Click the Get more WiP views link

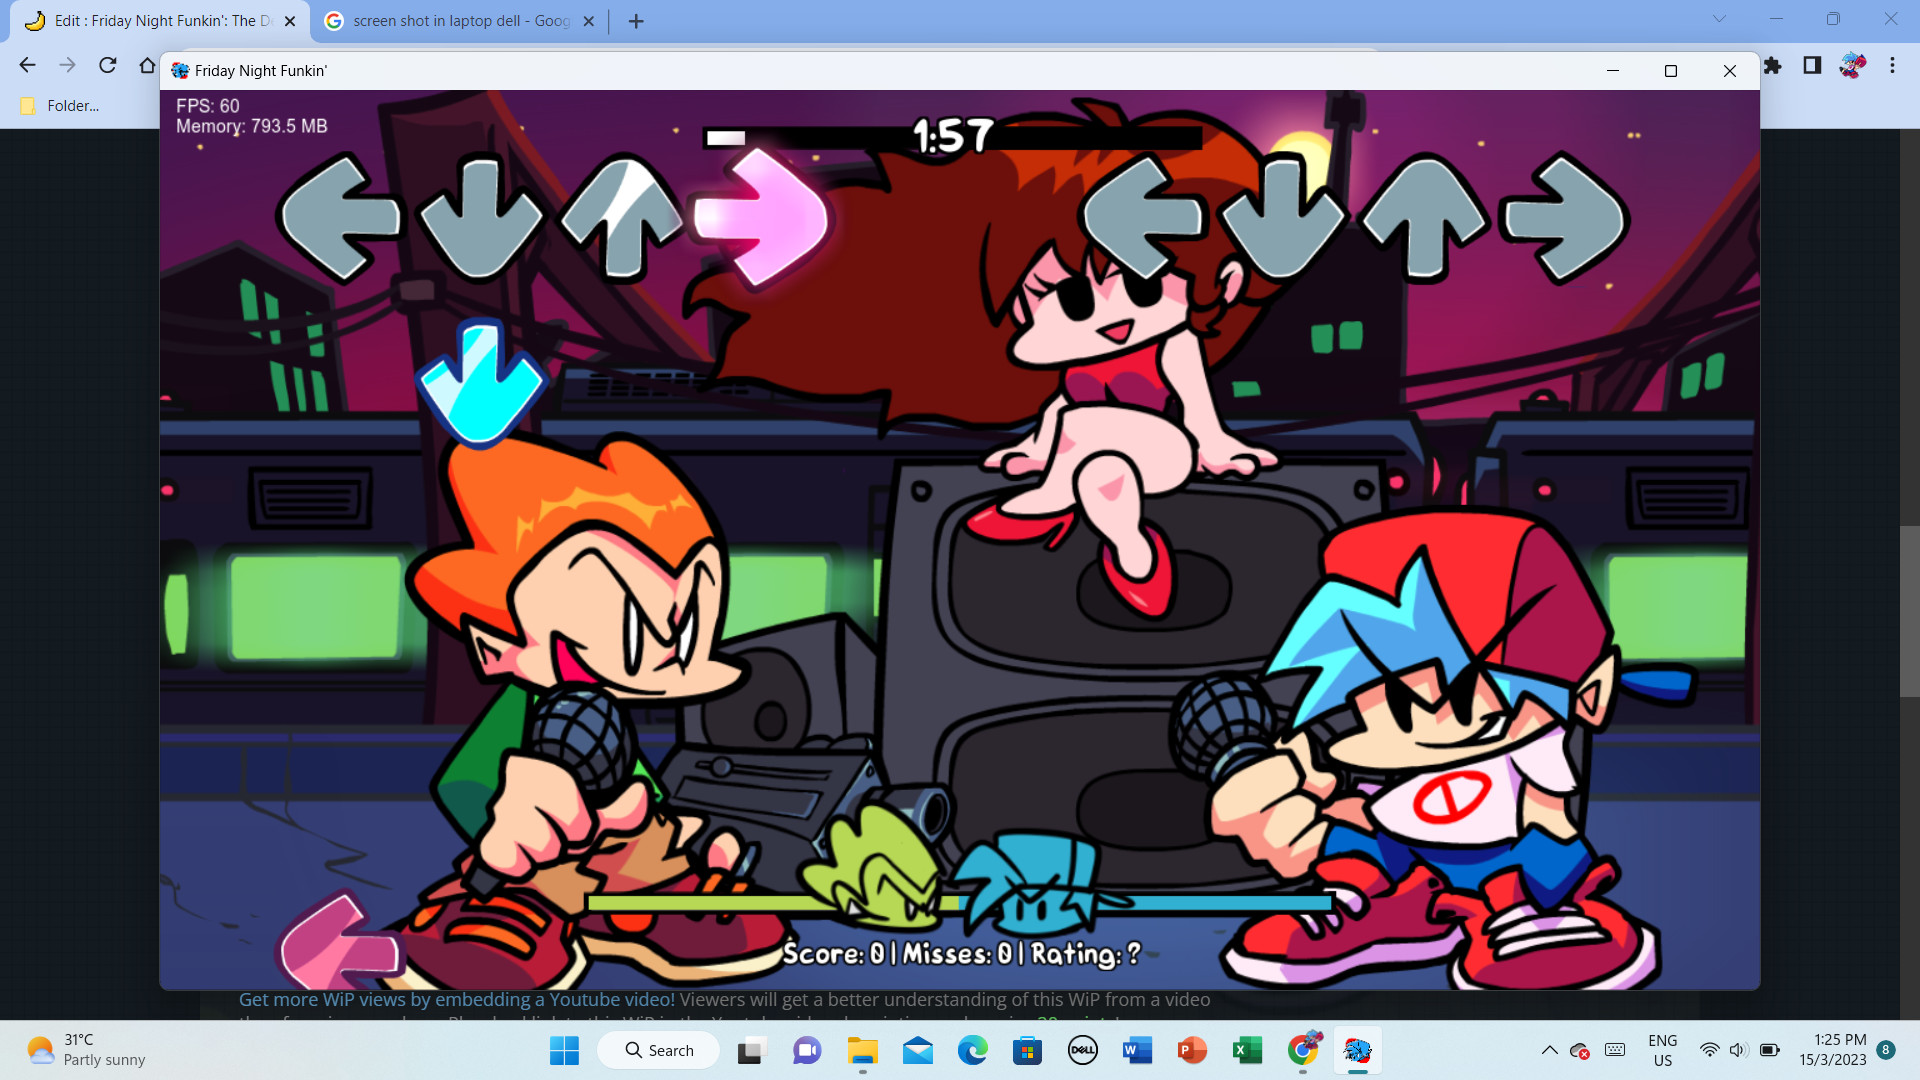coord(456,1000)
